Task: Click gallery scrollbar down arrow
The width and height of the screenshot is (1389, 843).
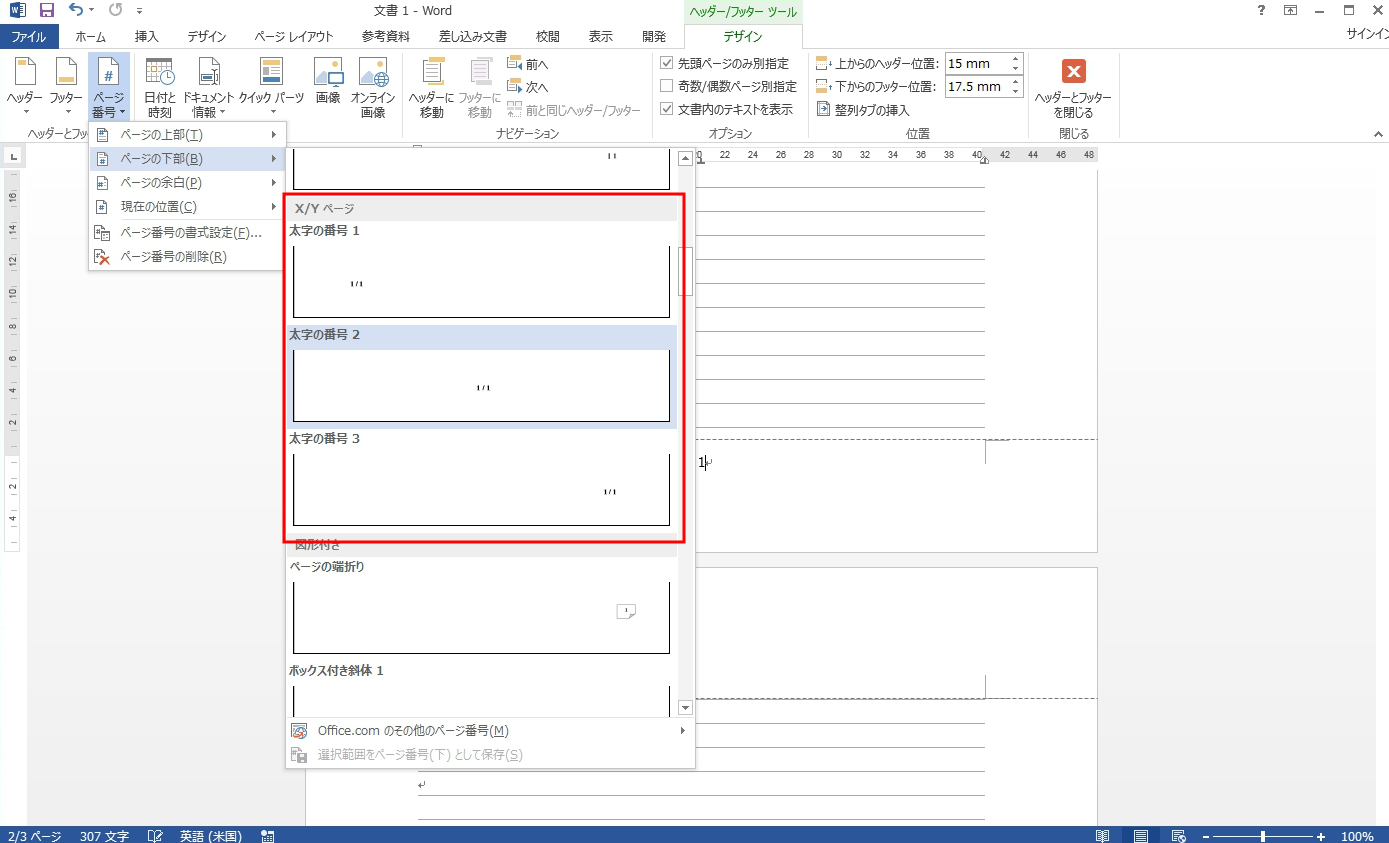Action: coord(685,708)
